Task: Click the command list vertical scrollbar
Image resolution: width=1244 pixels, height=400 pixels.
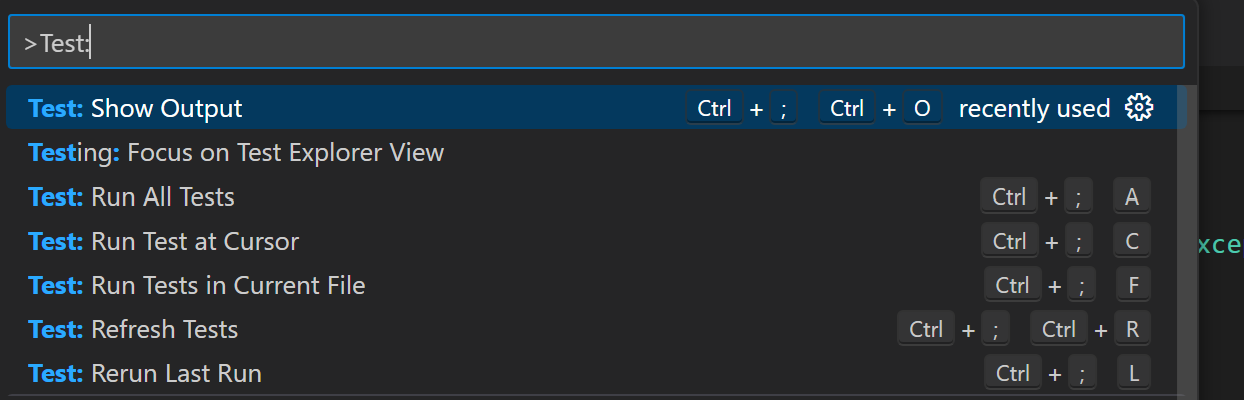Action: point(1188,240)
